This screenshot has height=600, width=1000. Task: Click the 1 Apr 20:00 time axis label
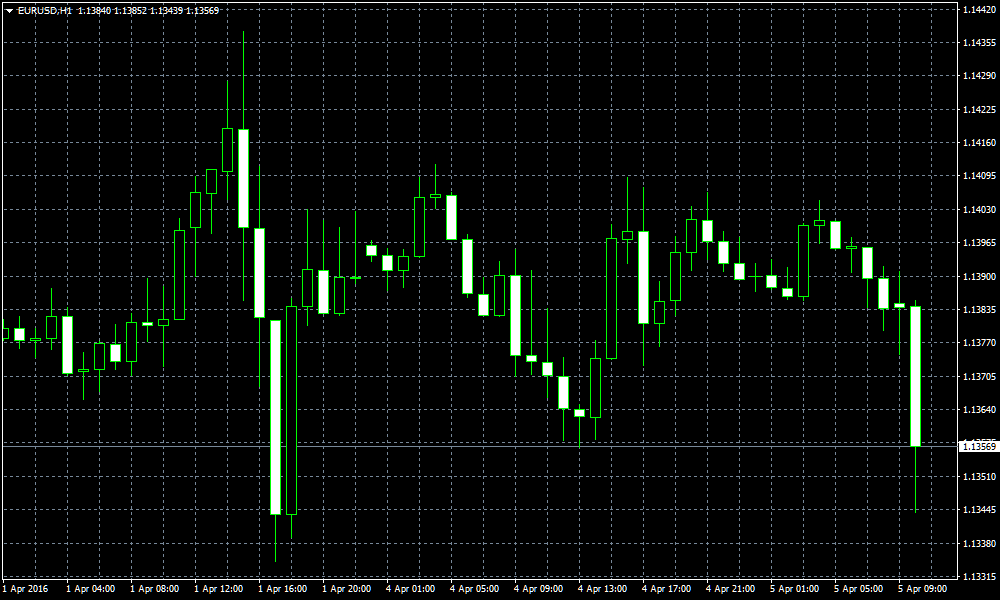(346, 589)
